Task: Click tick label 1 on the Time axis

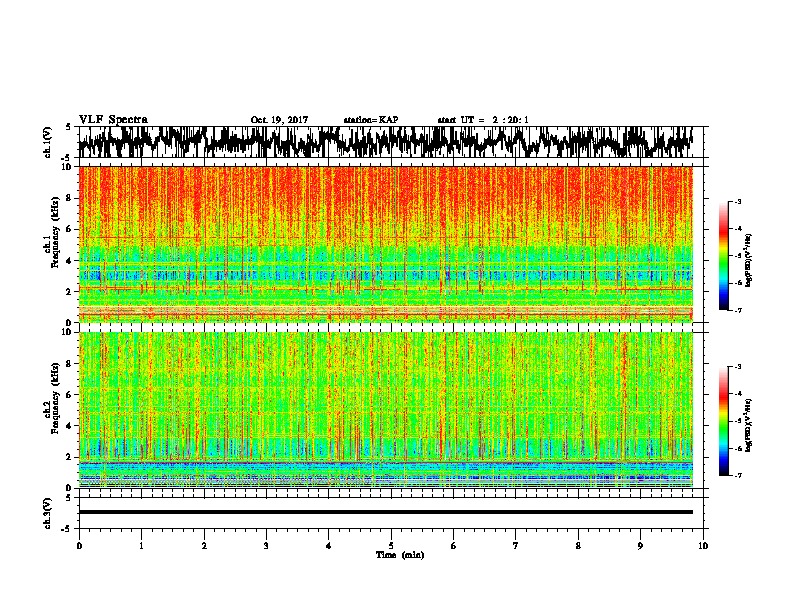Action: 141,546
